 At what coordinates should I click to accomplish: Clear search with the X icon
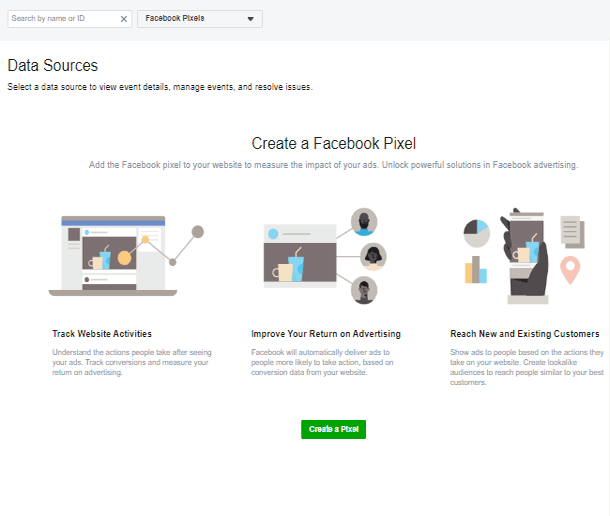click(124, 19)
